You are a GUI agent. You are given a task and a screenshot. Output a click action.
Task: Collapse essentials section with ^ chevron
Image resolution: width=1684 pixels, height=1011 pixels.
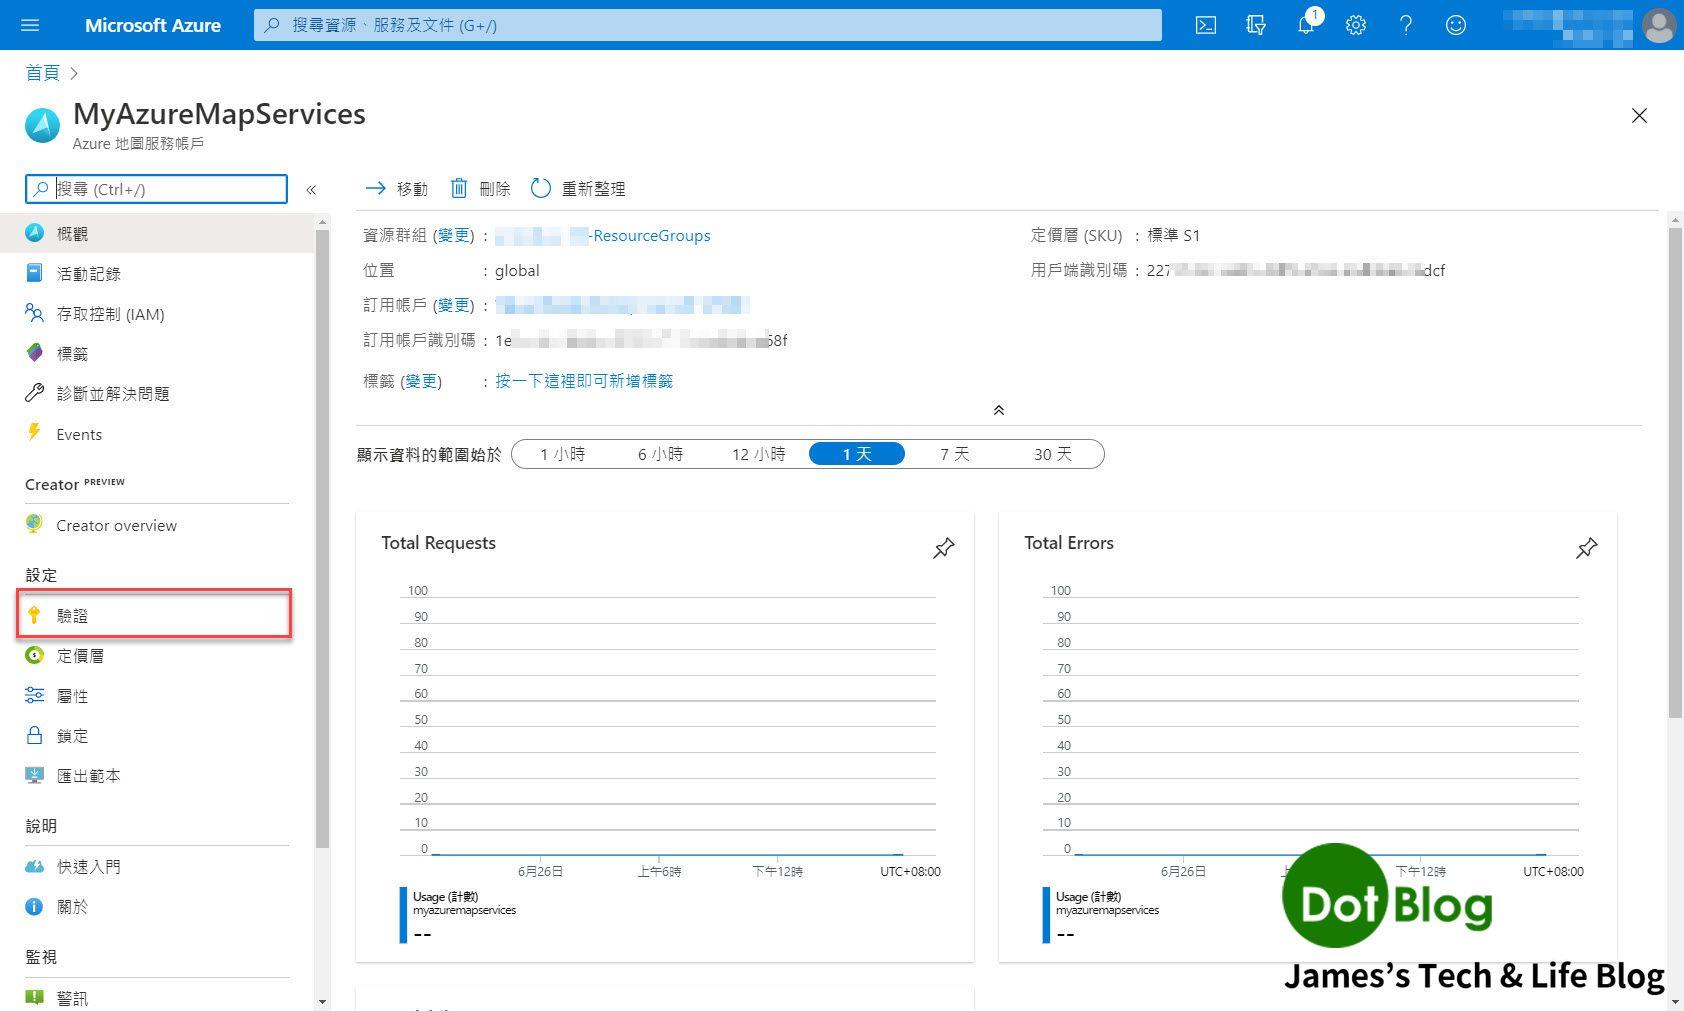coord(998,409)
